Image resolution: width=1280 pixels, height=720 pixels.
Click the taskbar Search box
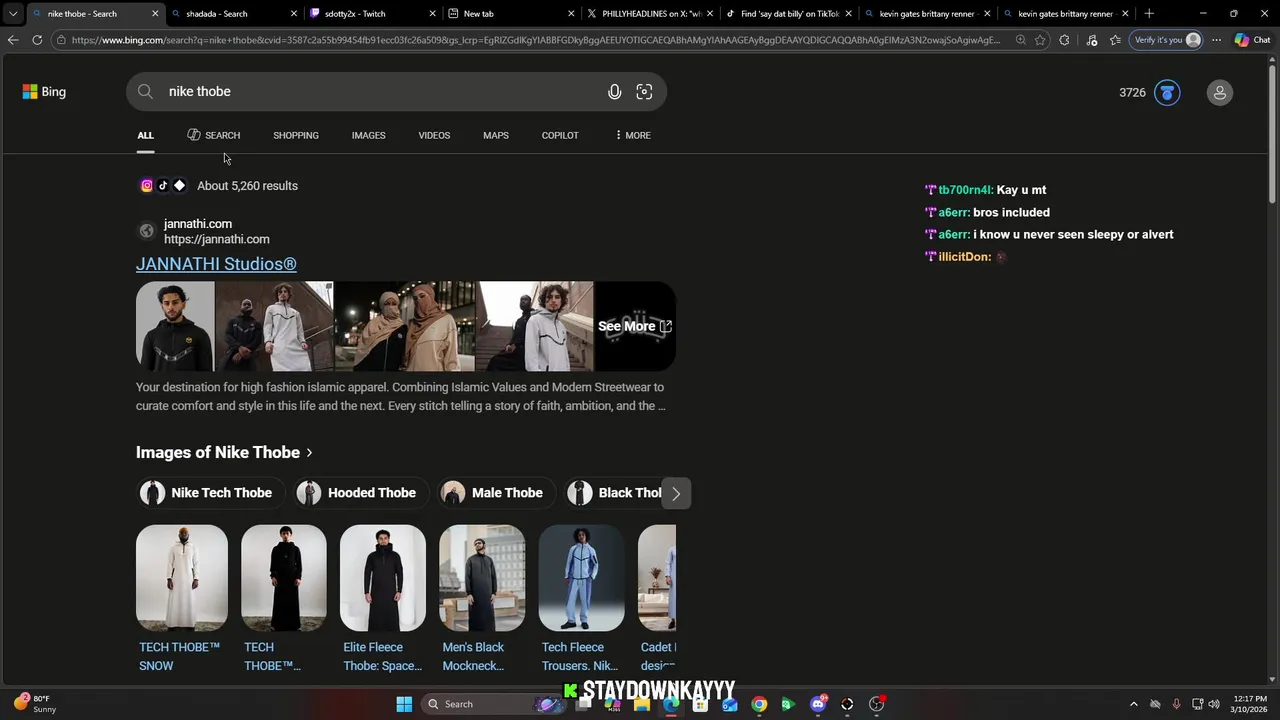(x=494, y=704)
